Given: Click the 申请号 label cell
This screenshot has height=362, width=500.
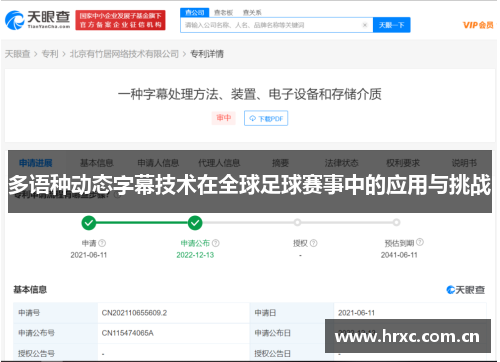Looking at the screenshot, I should coord(55,313).
